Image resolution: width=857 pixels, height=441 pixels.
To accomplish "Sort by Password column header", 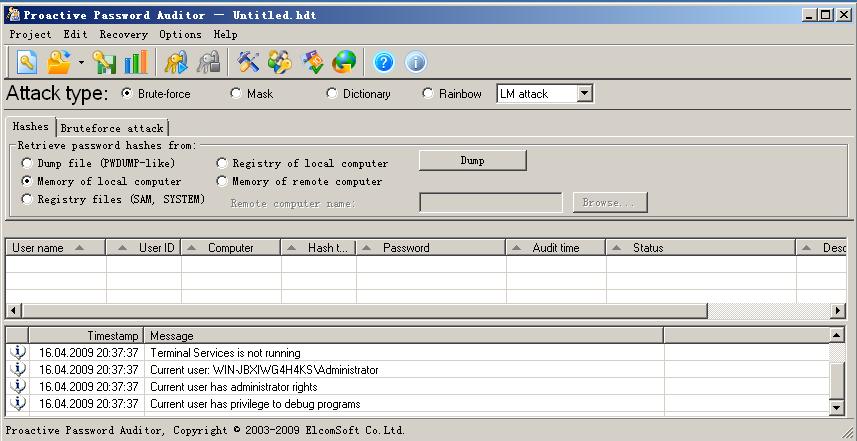I will [431, 248].
